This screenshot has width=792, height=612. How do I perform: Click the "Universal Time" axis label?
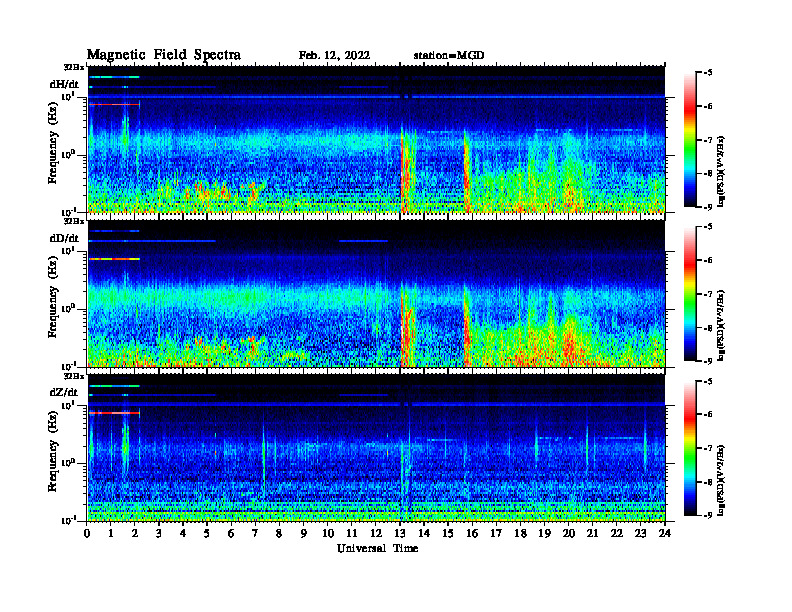[x=377, y=548]
